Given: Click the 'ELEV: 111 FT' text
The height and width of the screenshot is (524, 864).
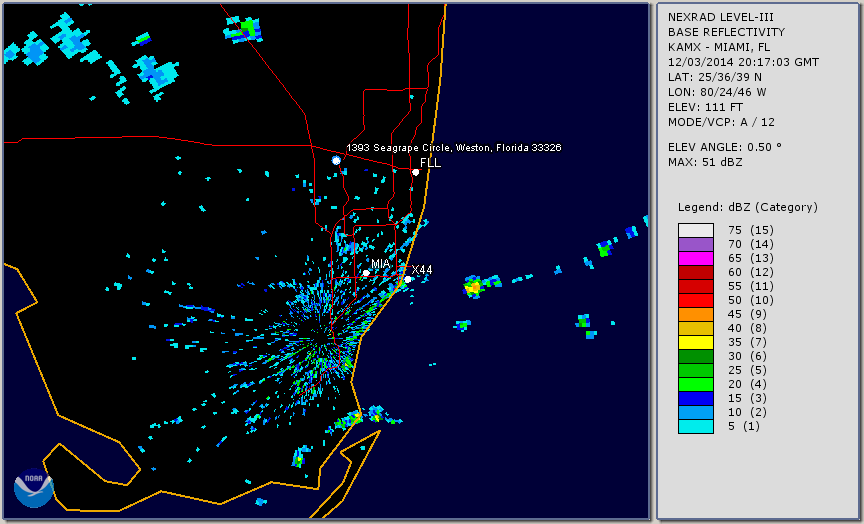Looking at the screenshot, I should [x=705, y=107].
